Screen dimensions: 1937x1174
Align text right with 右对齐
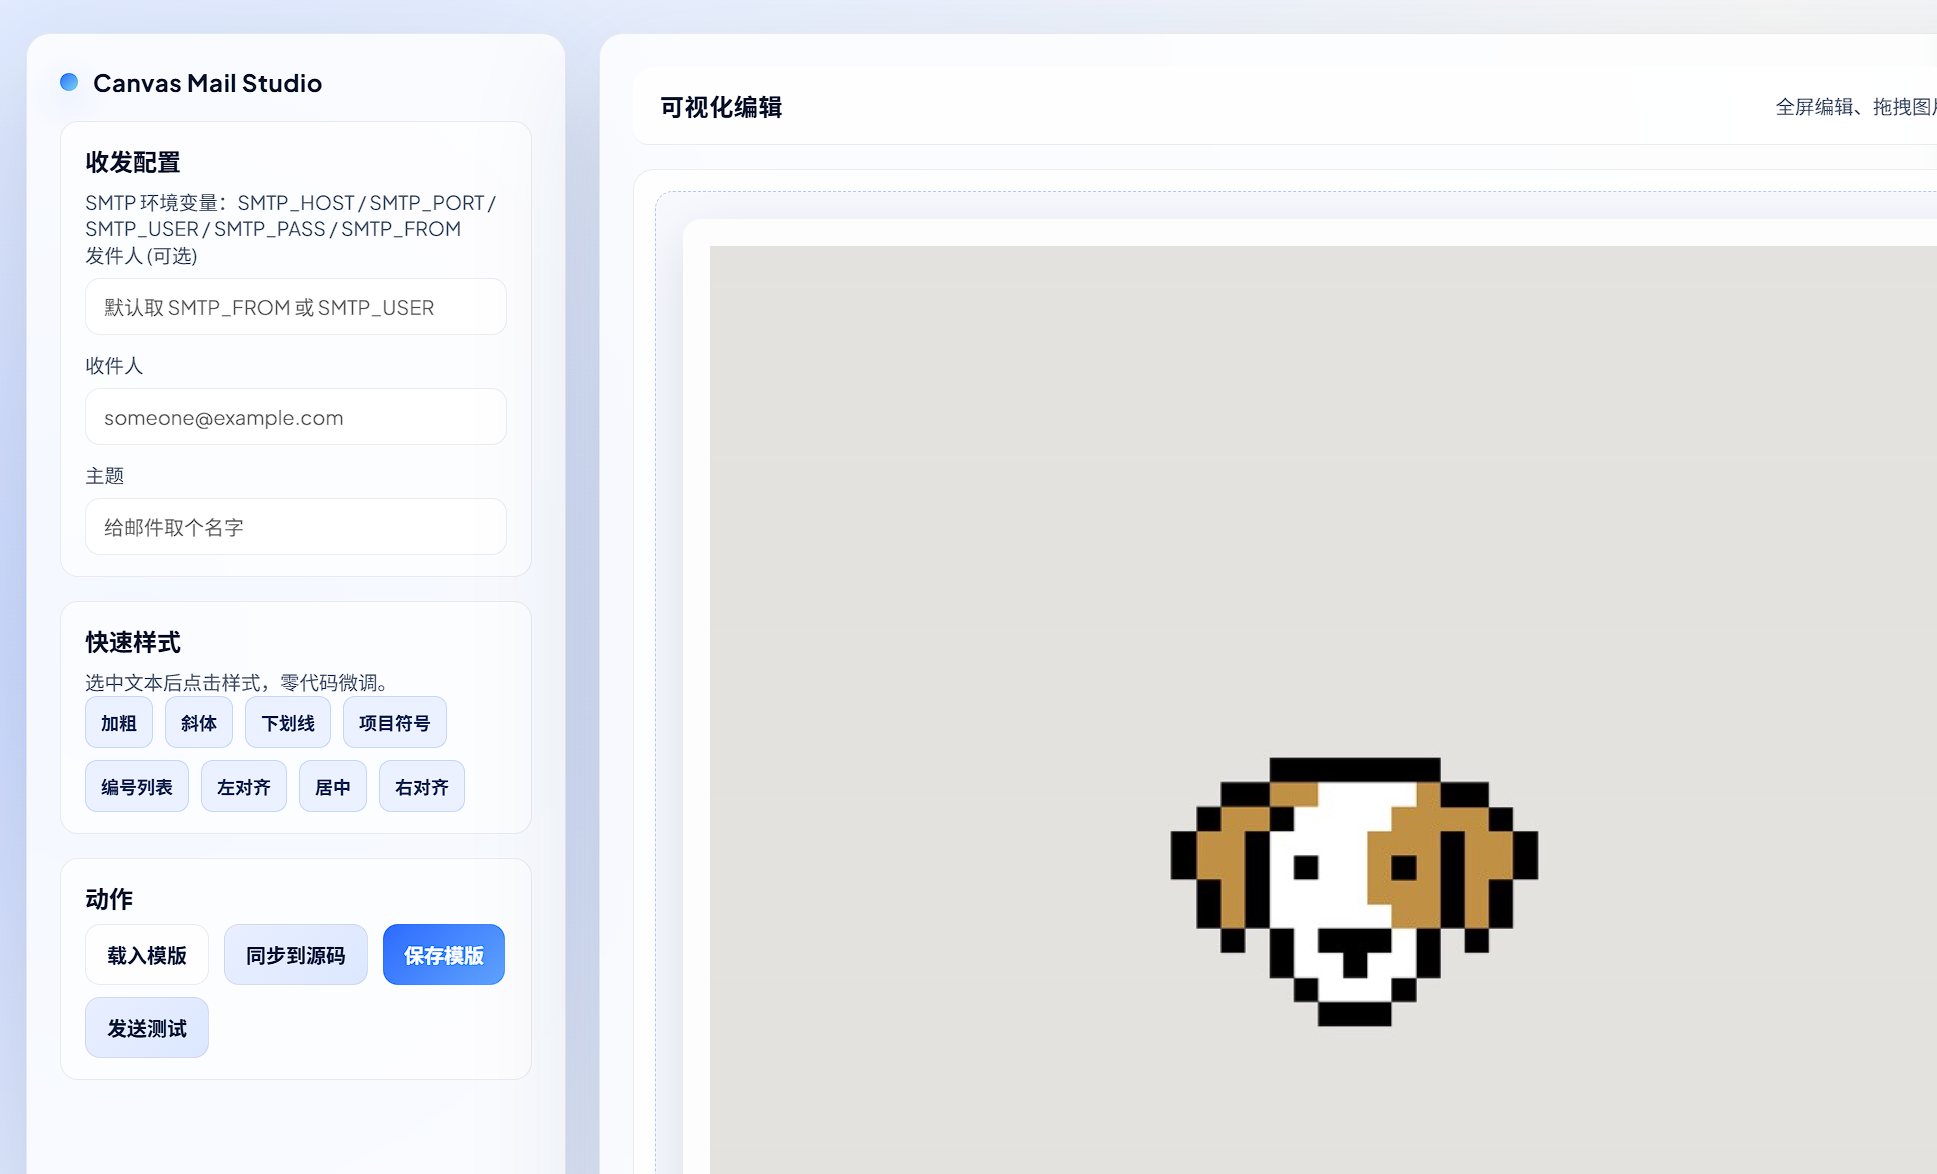pos(421,787)
